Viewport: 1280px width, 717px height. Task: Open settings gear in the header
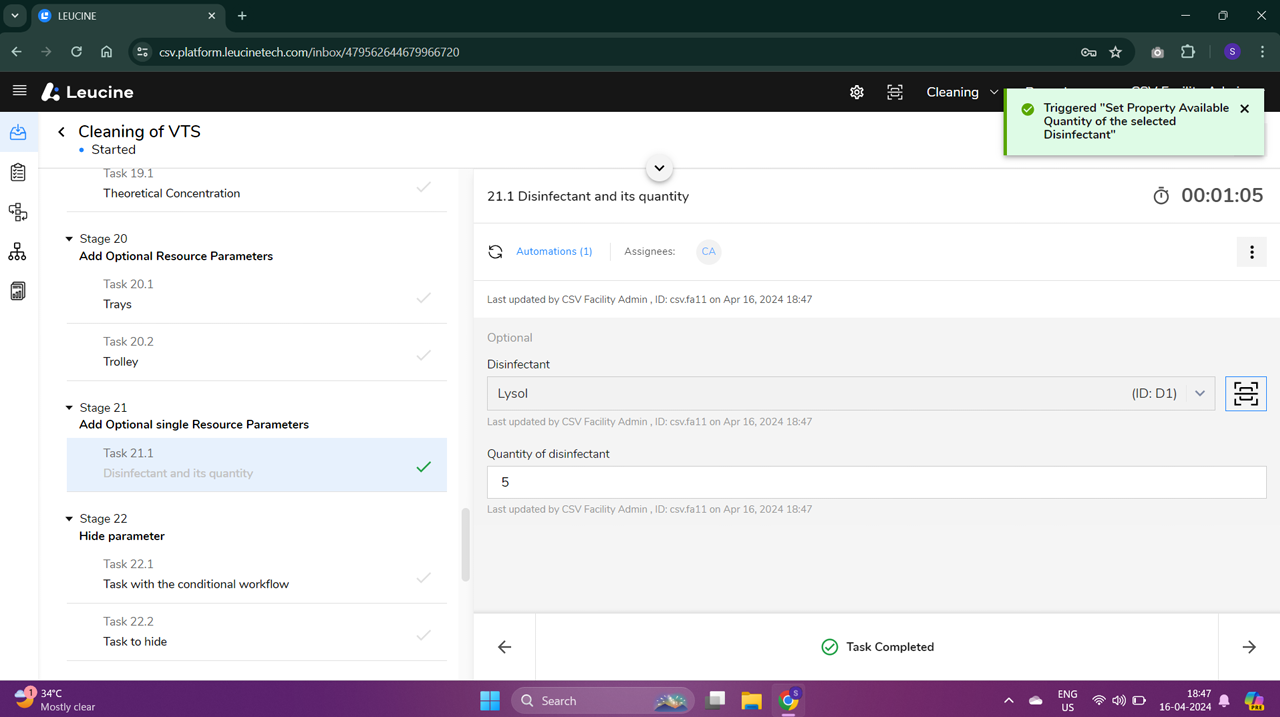coord(857,92)
